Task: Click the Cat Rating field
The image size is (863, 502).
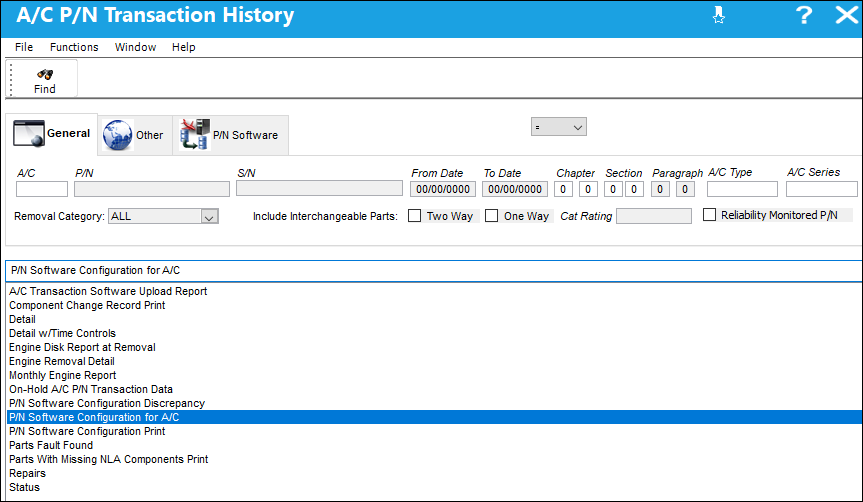Action: 654,216
